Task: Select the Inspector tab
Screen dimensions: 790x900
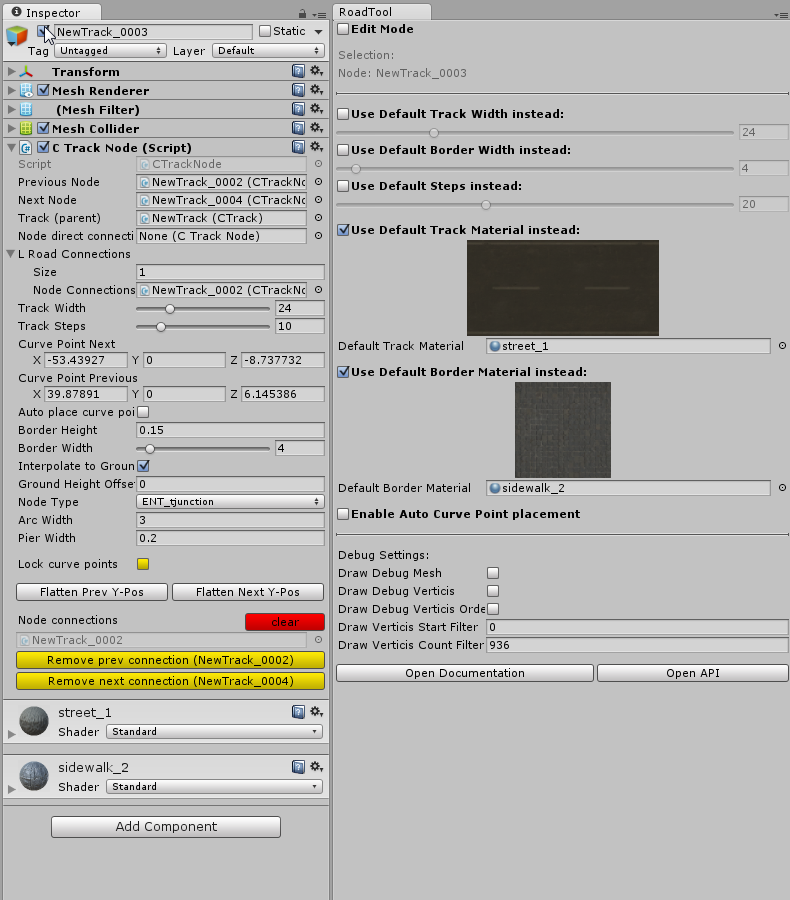Action: click(52, 12)
